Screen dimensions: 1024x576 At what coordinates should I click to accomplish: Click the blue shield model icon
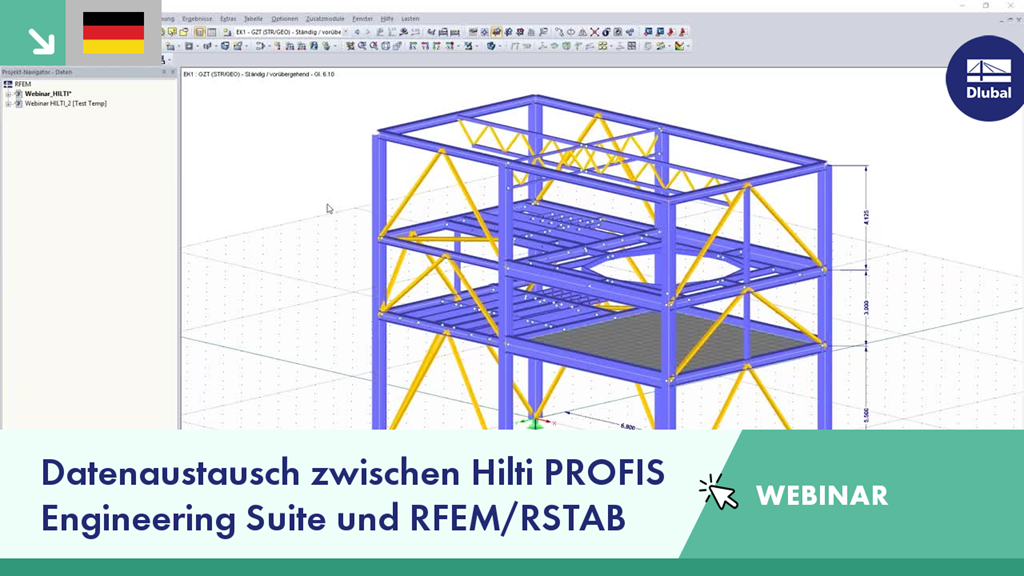point(225,46)
